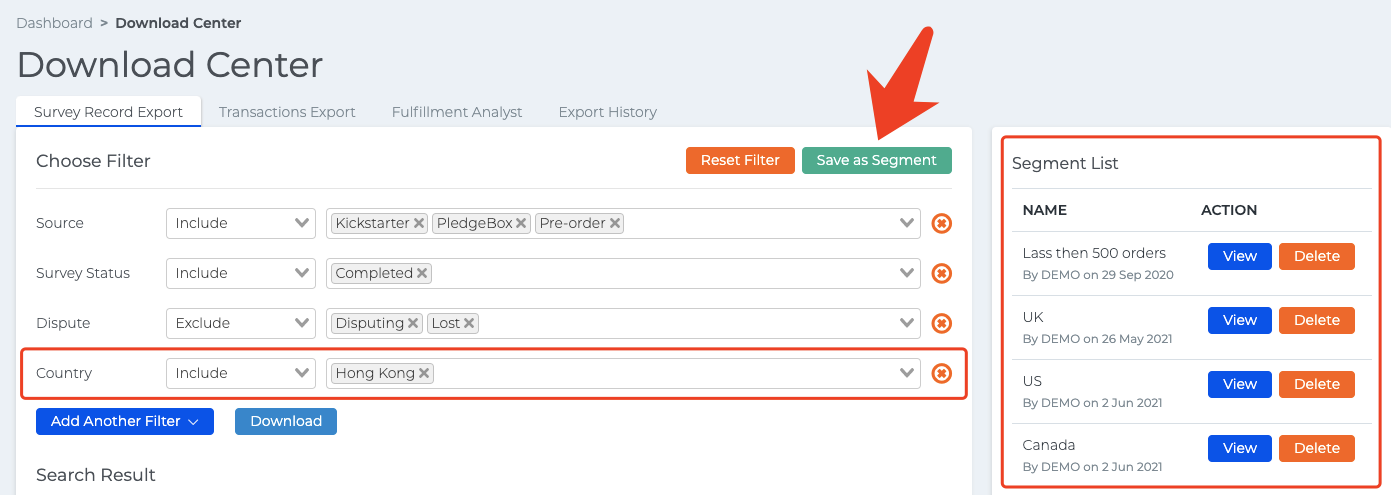Screen dimensions: 1391x495
Task: Click the Save as Segment button
Action: 876,160
